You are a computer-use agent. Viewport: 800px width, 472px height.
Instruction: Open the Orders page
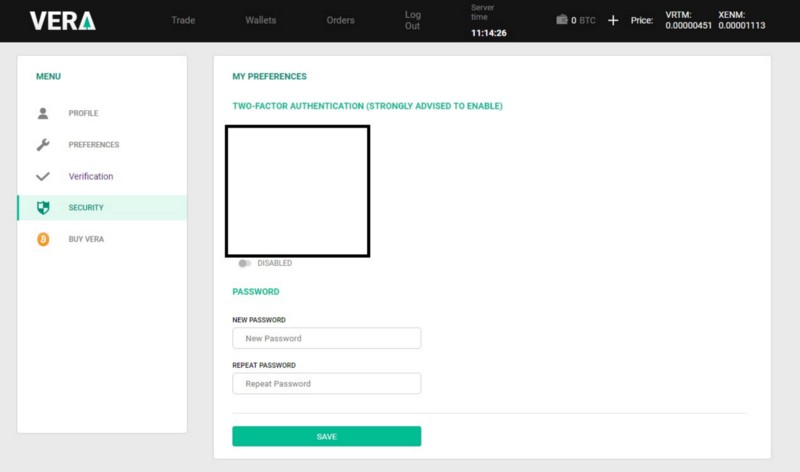(340, 20)
